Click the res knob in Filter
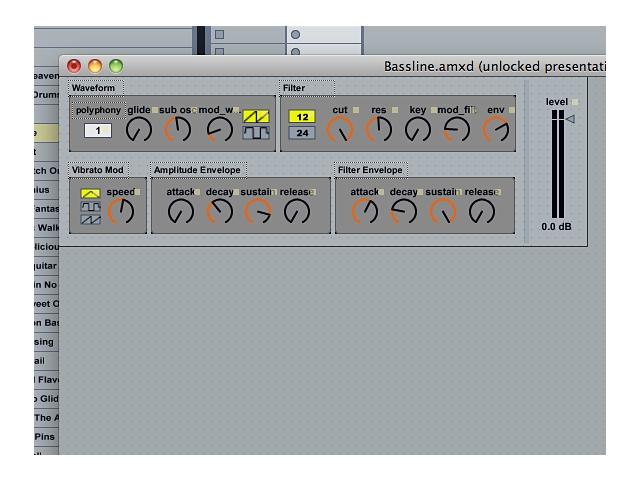Image resolution: width=640 pixels, height=480 pixels. 378,130
